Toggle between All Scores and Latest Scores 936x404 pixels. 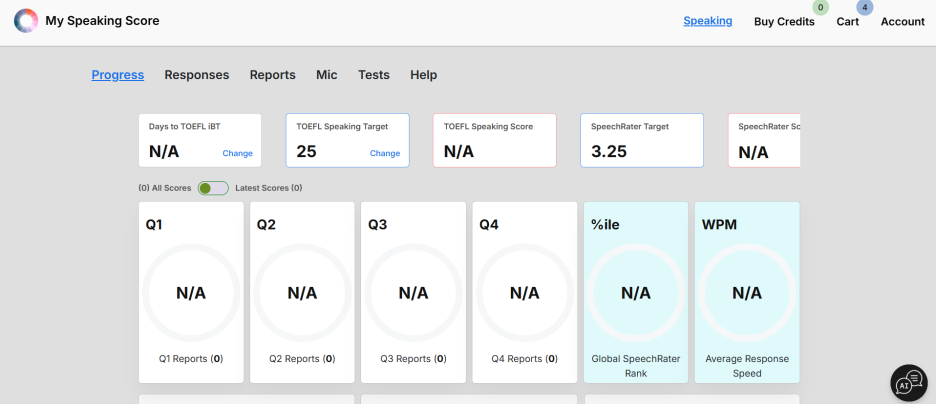[213, 188]
